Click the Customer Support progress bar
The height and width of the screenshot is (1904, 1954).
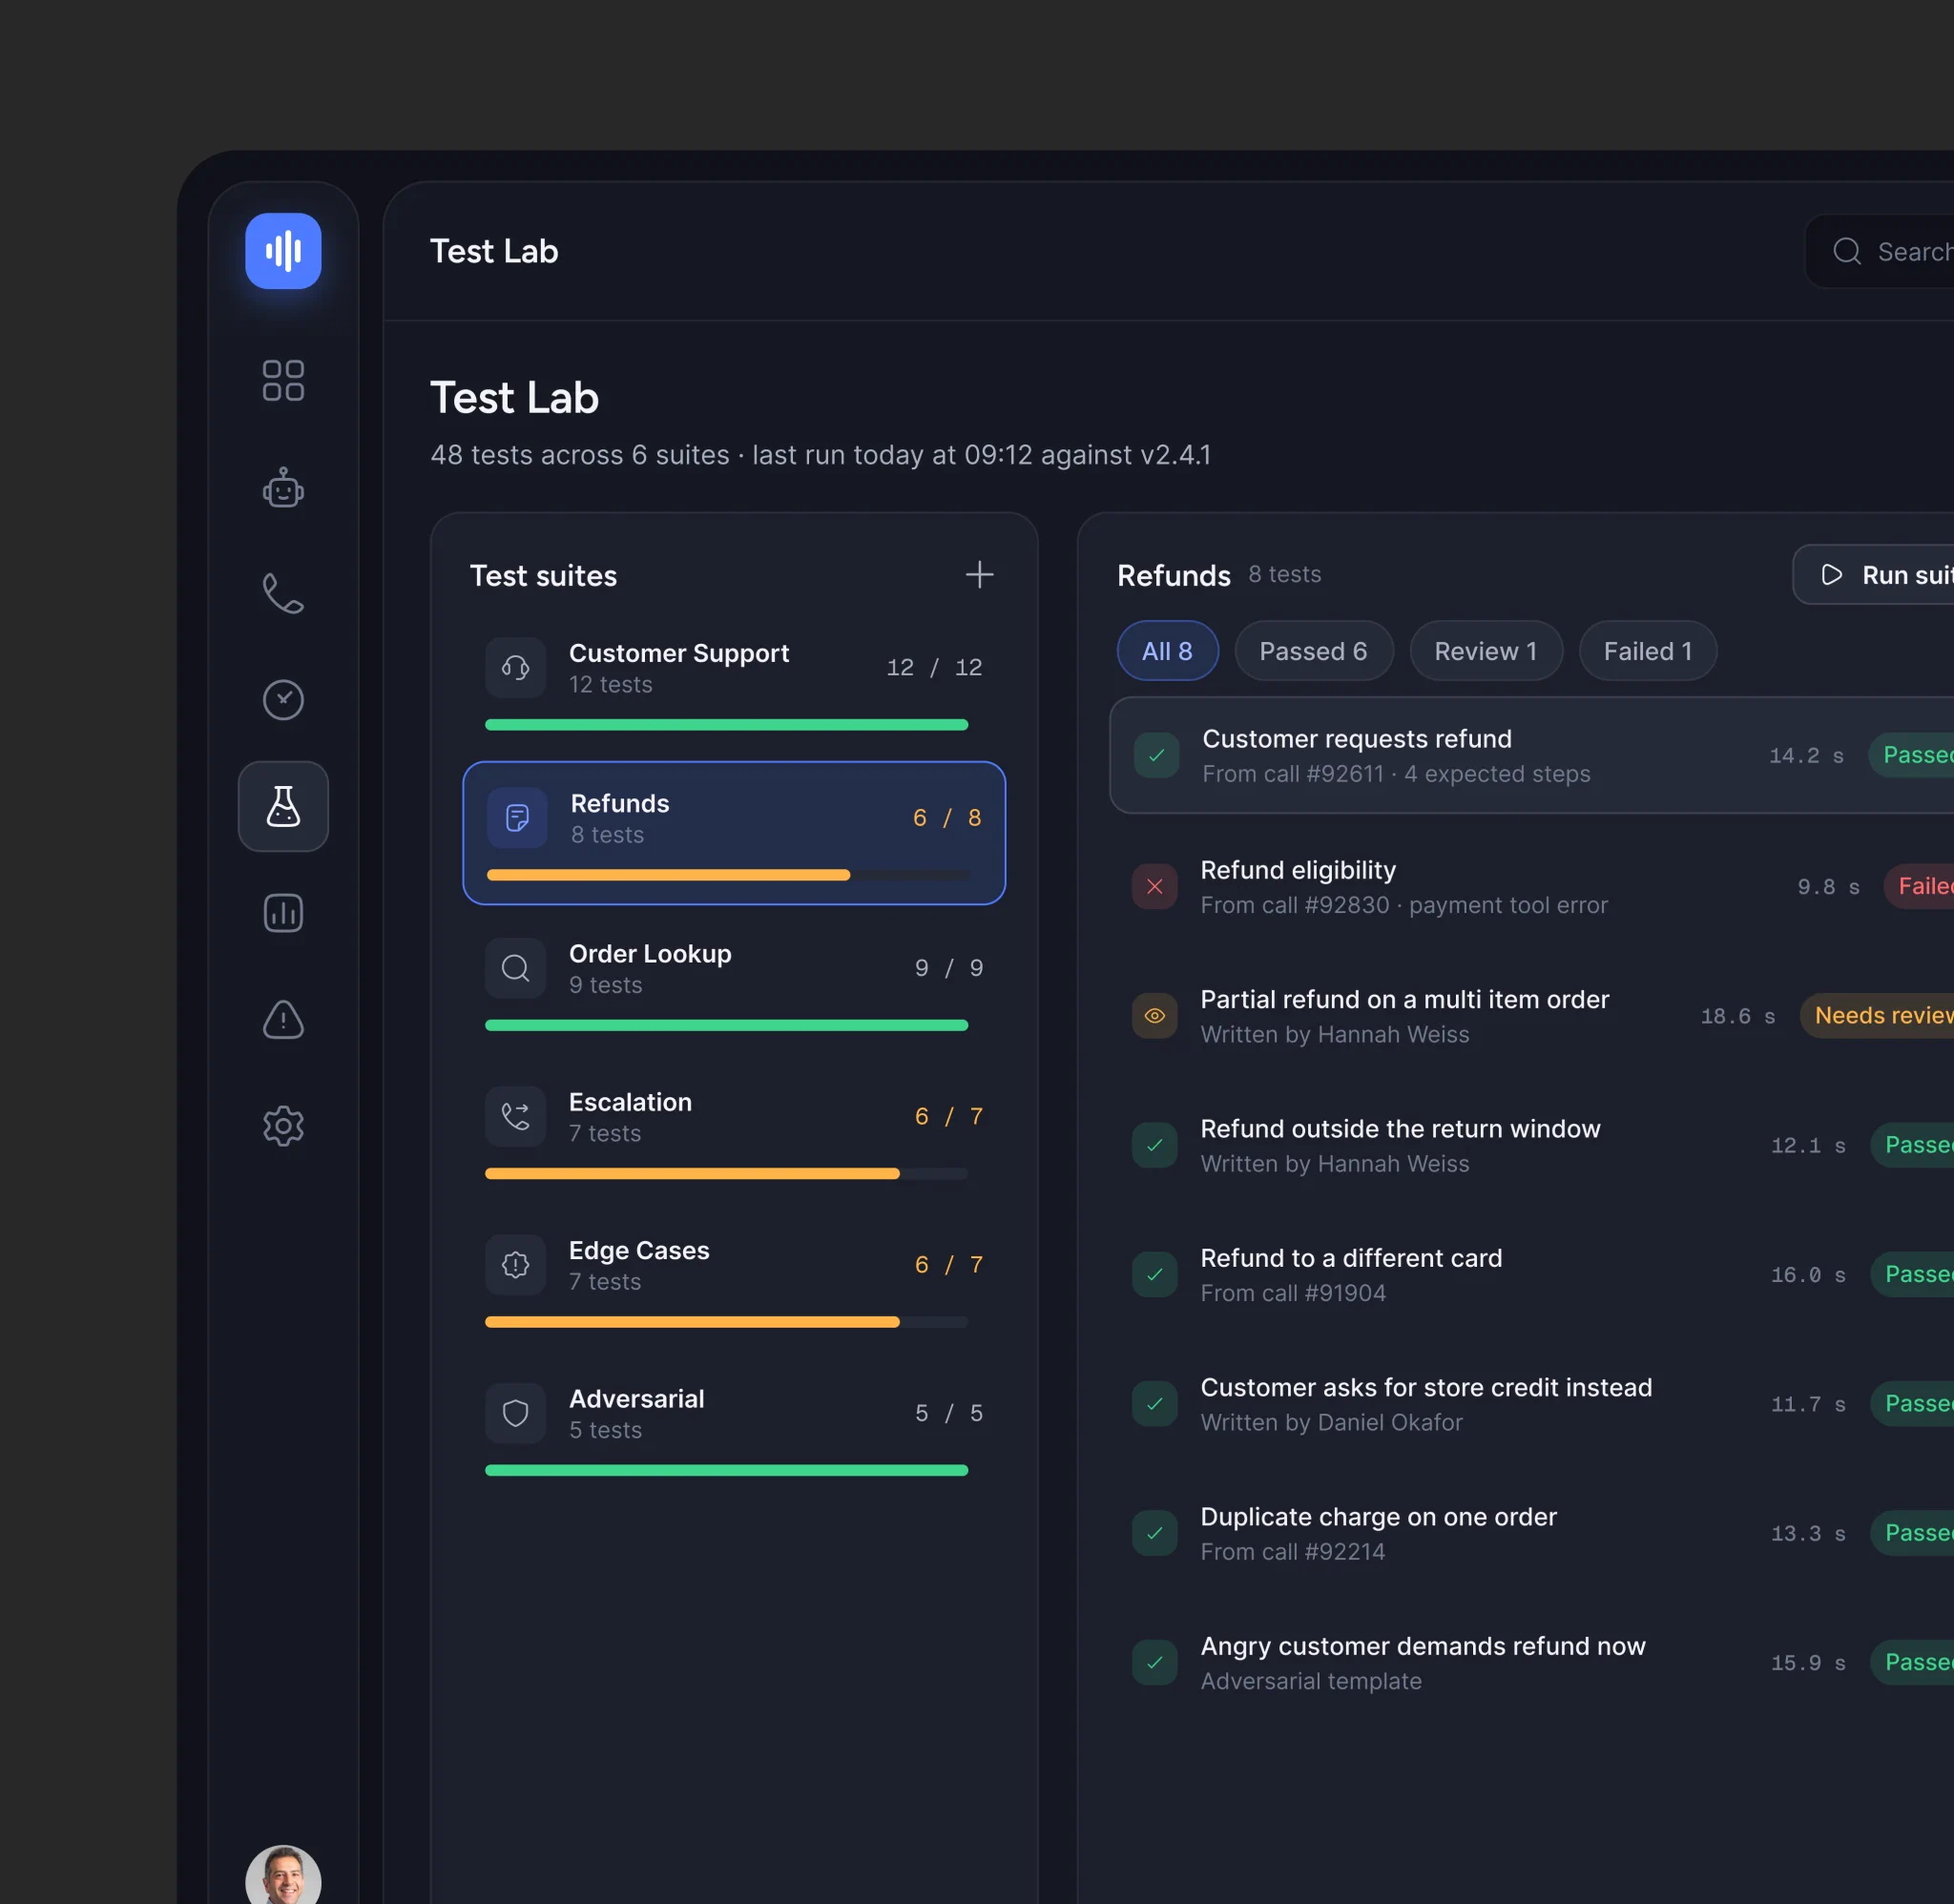726,725
